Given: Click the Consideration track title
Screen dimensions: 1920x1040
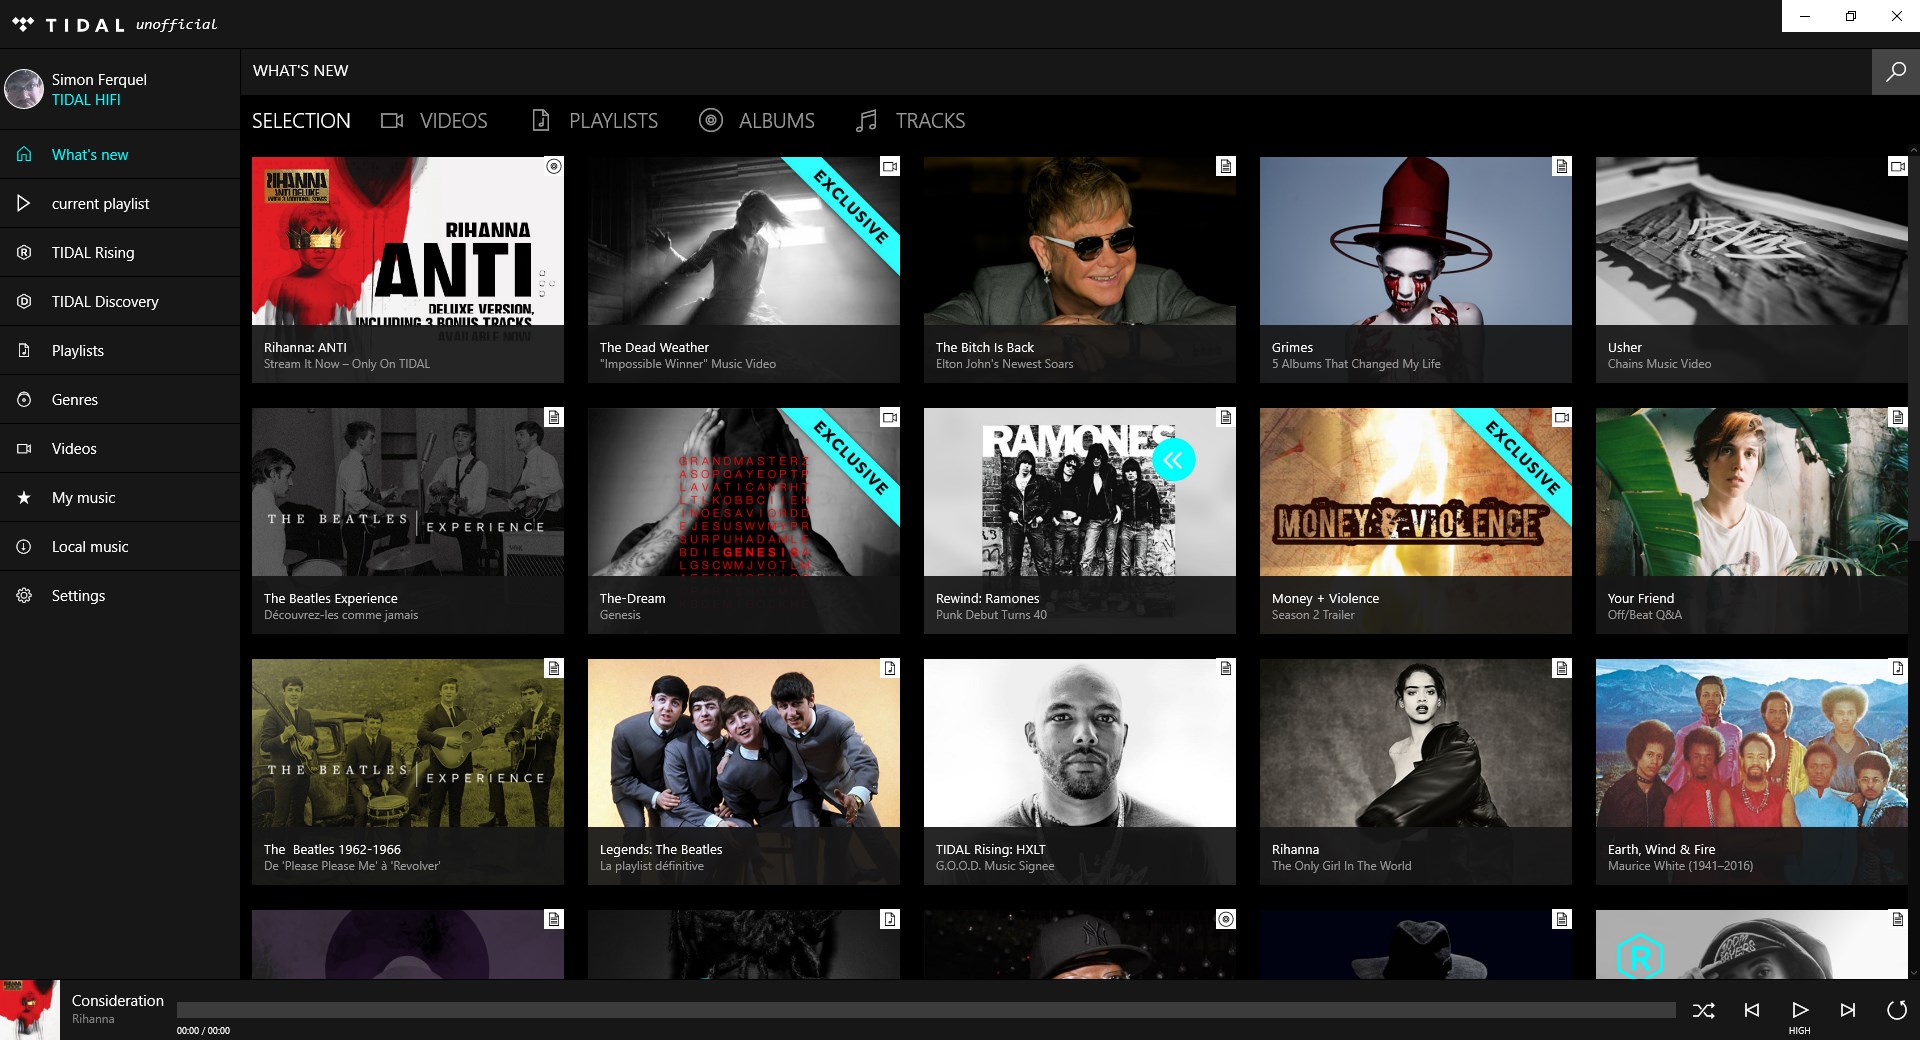Looking at the screenshot, I should pos(118,1000).
